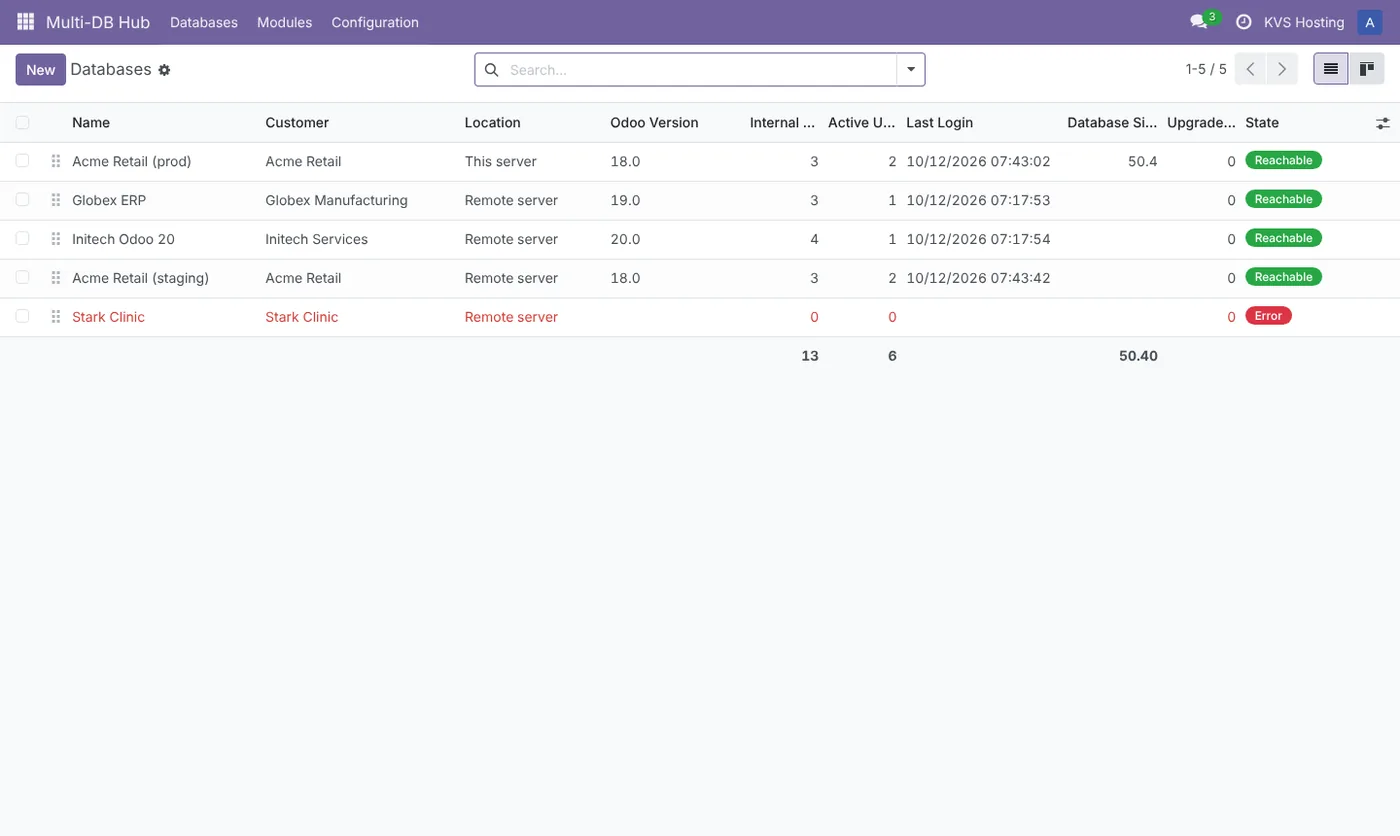Screen dimensions: 1400x836
Task: Open the KVS Hosting company switcher
Action: tap(1304, 22)
